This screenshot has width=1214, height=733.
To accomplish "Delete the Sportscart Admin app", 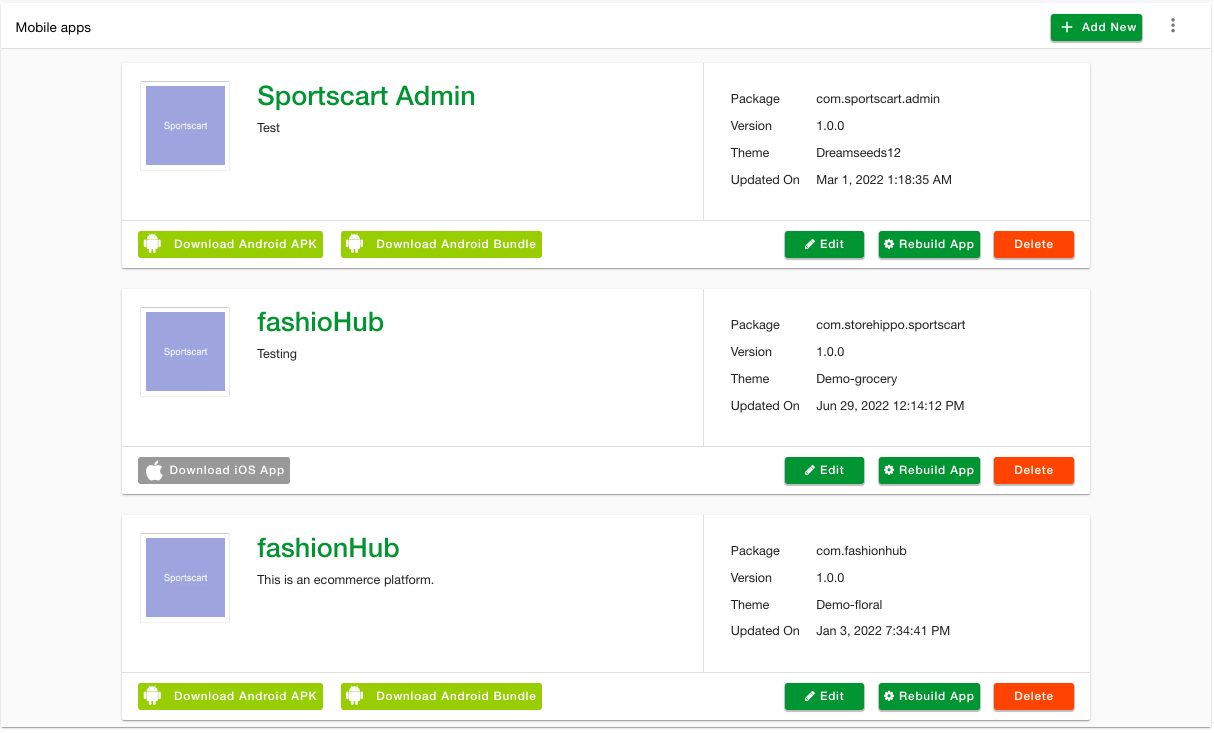I will coord(1033,244).
